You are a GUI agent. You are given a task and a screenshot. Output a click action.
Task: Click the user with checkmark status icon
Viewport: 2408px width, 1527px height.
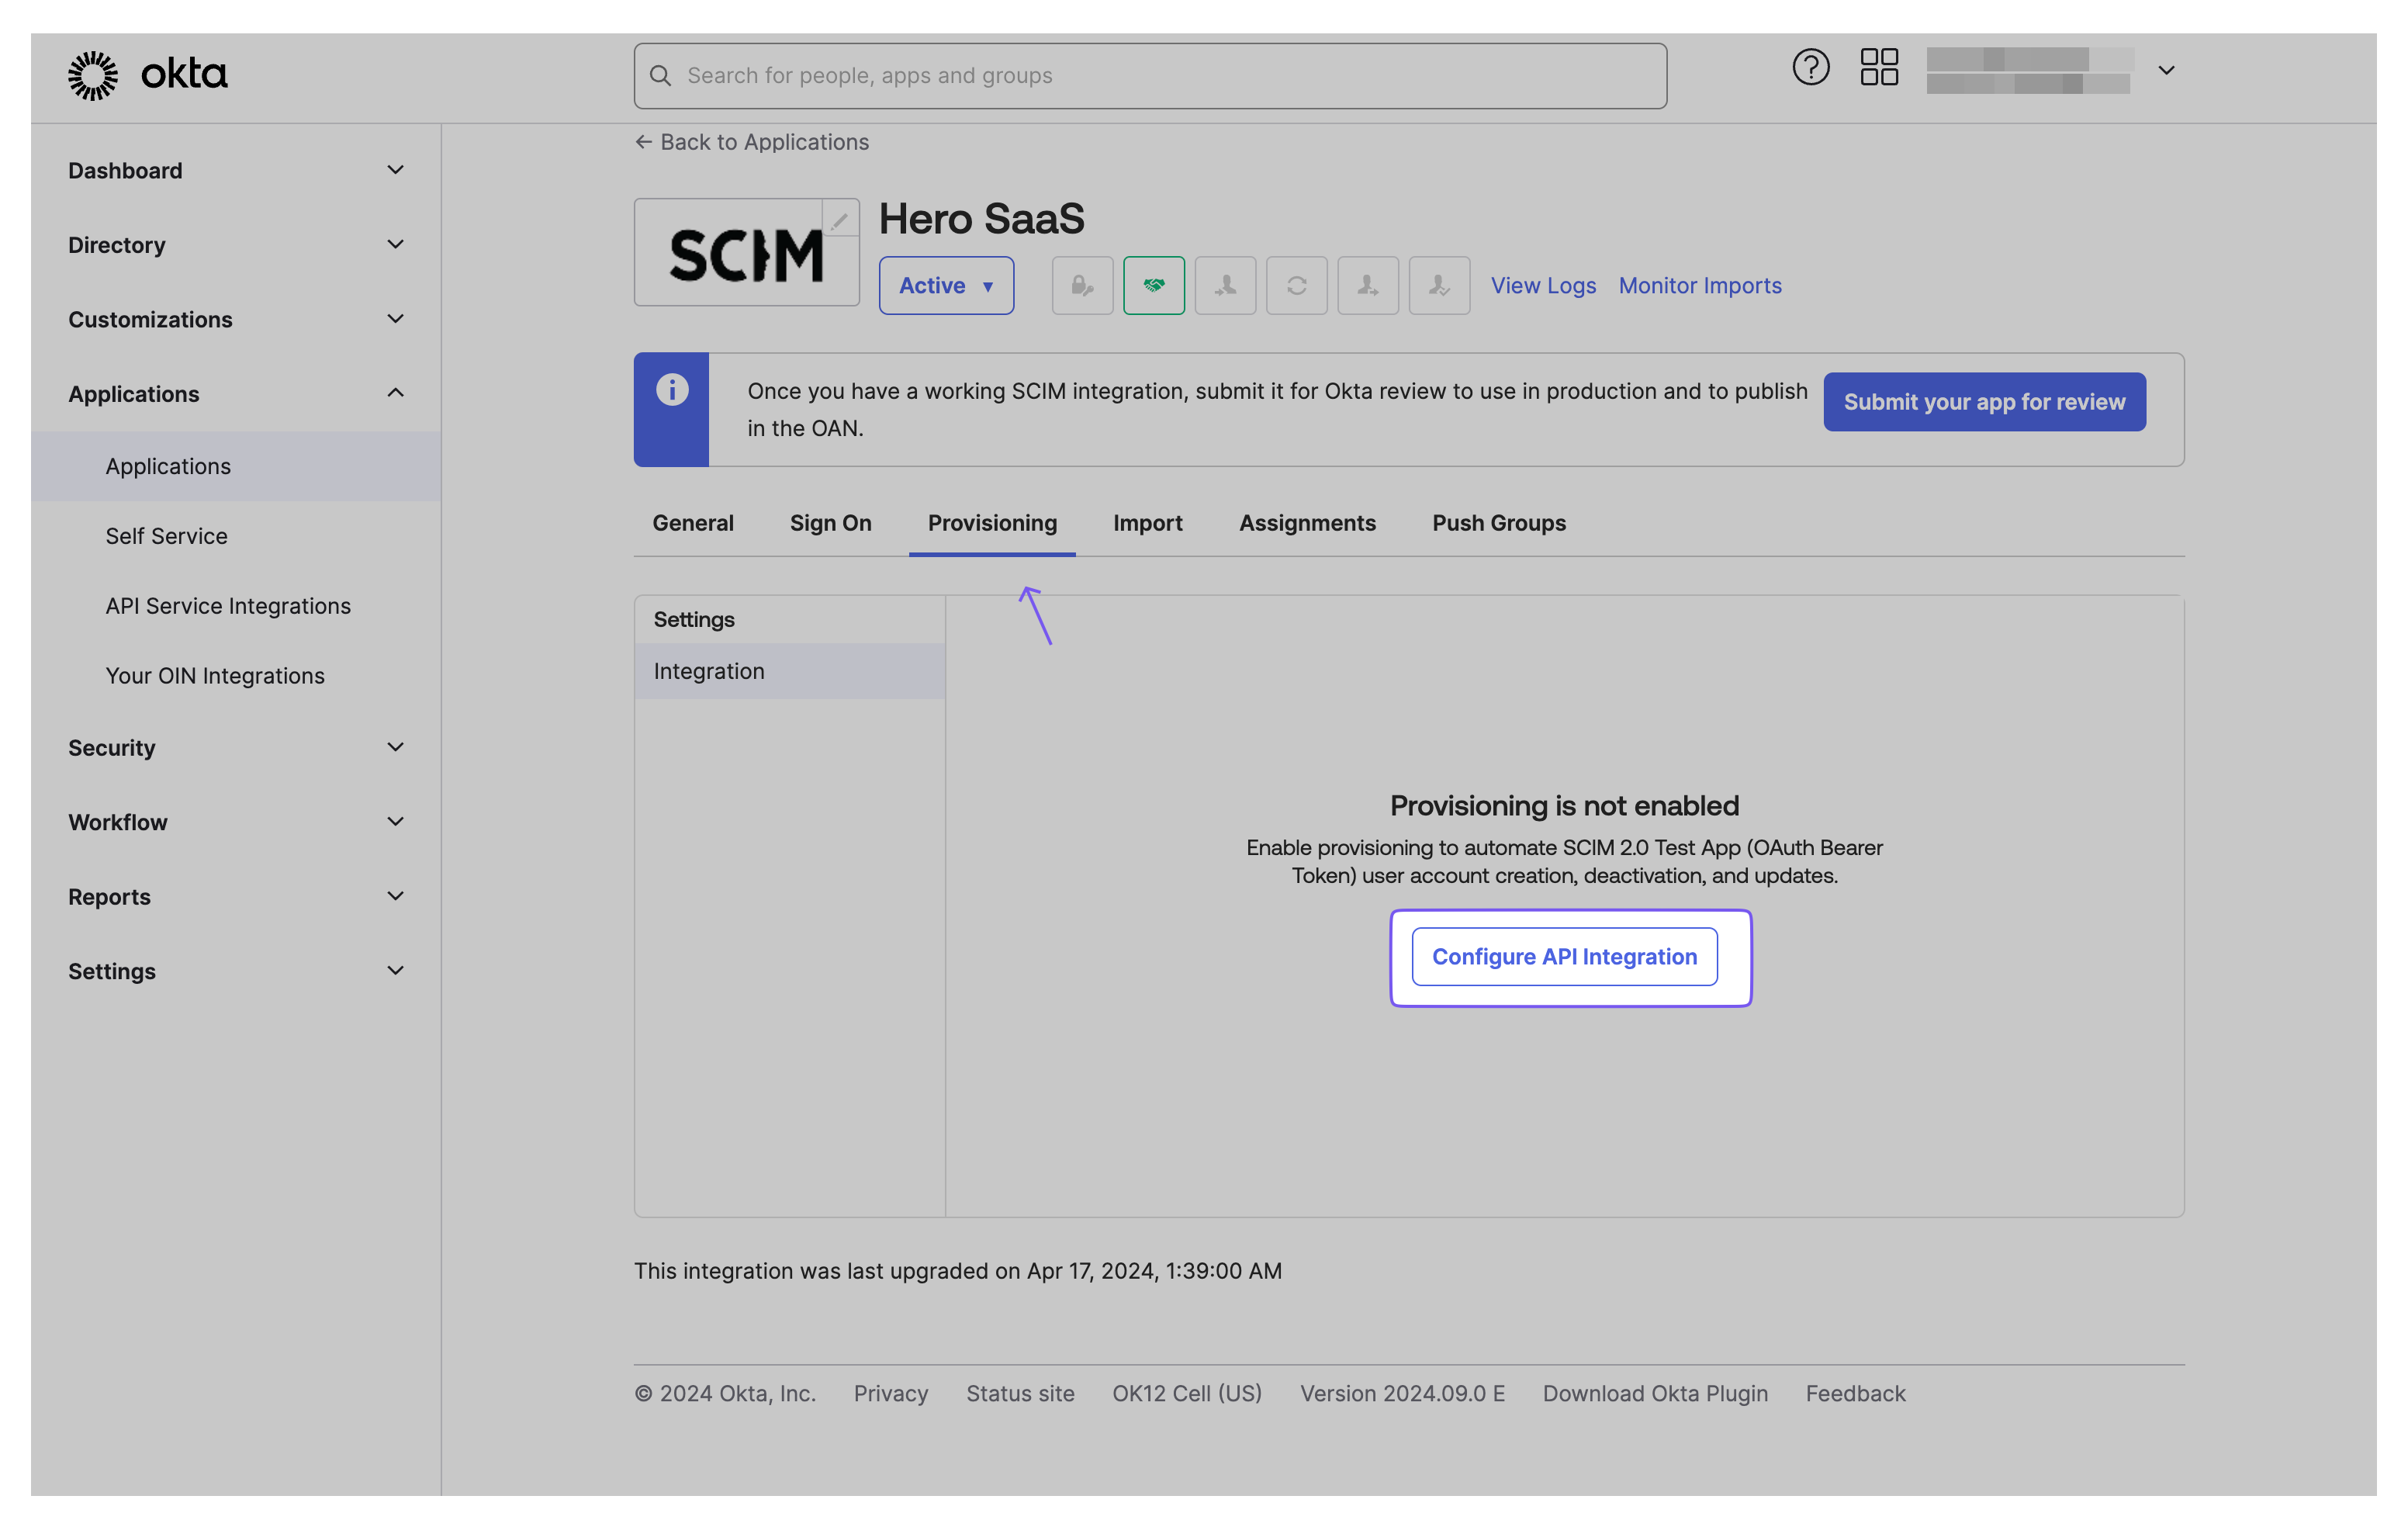(1439, 285)
